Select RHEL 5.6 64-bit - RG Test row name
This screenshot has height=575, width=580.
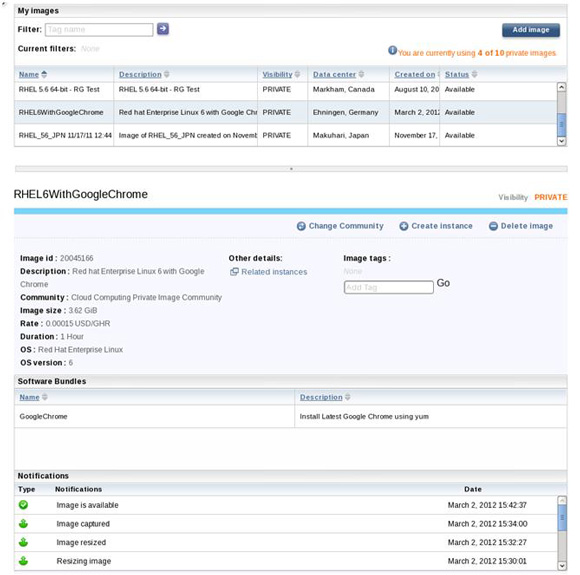tap(59, 89)
